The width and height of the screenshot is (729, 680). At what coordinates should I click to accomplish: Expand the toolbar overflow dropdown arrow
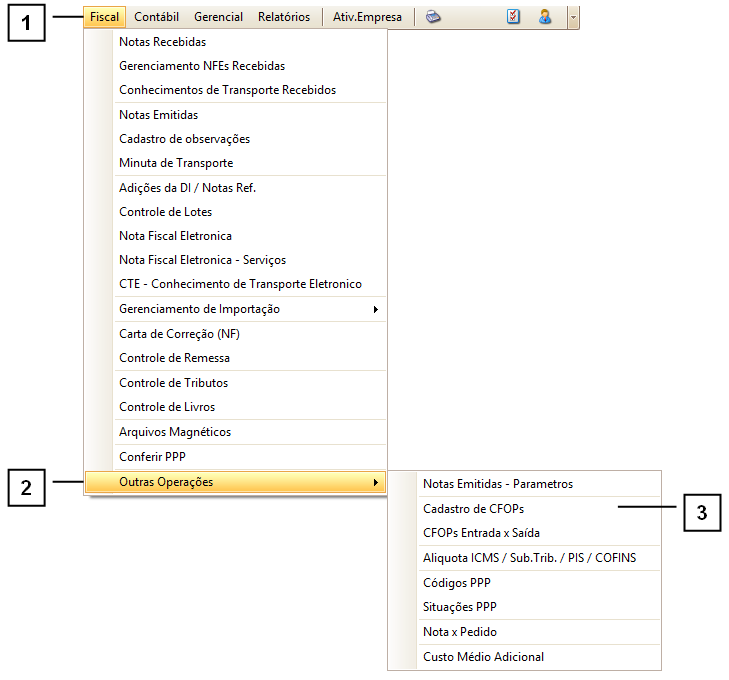[x=572, y=17]
